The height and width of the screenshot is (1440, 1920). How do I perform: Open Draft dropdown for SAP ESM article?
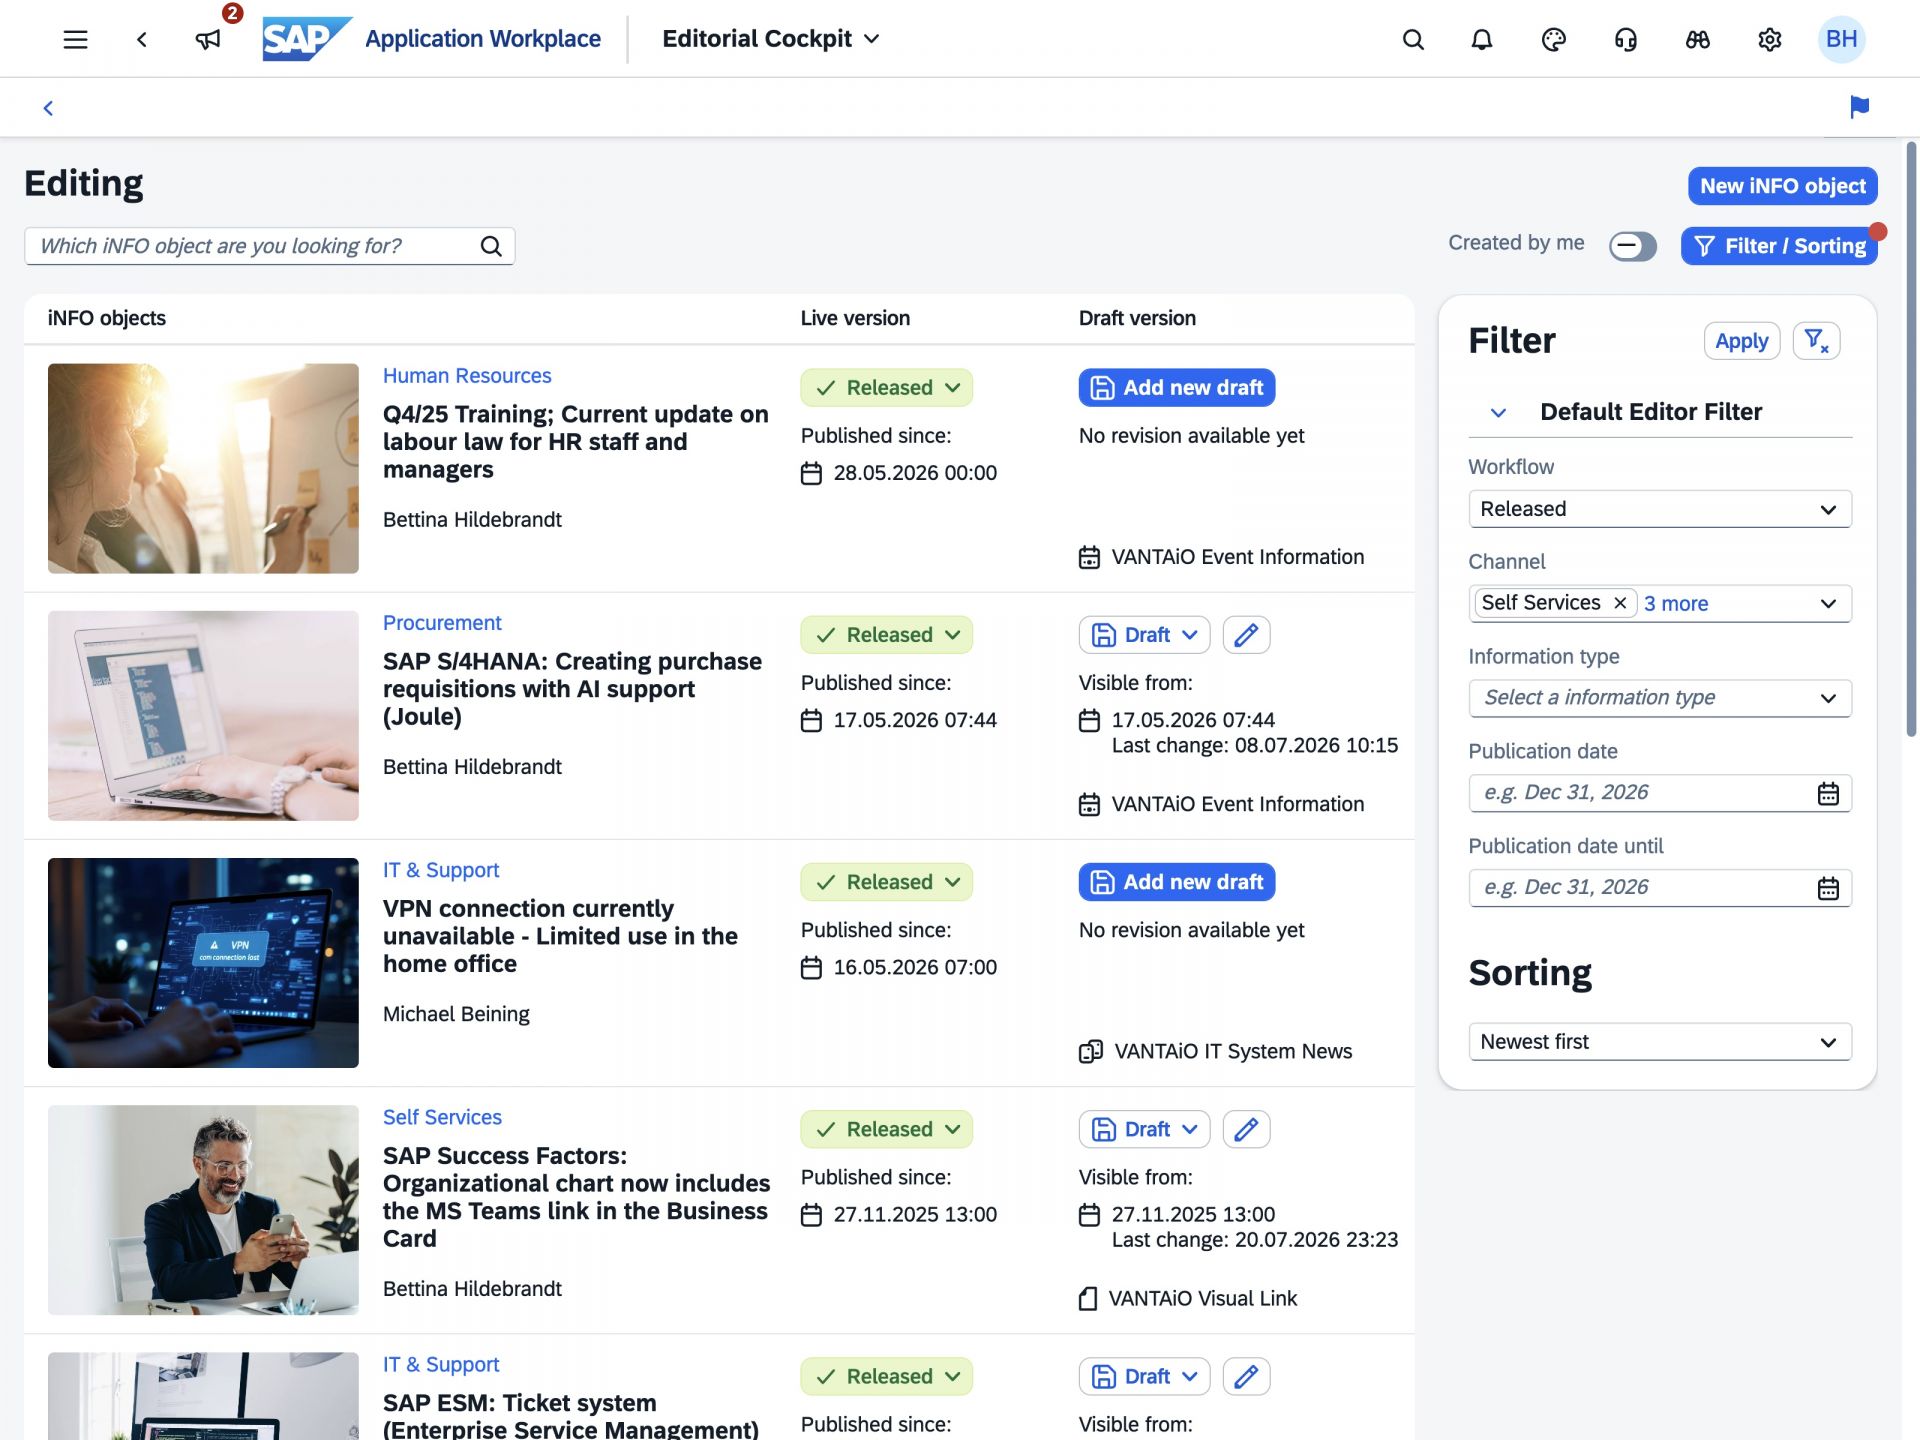(x=1144, y=1377)
